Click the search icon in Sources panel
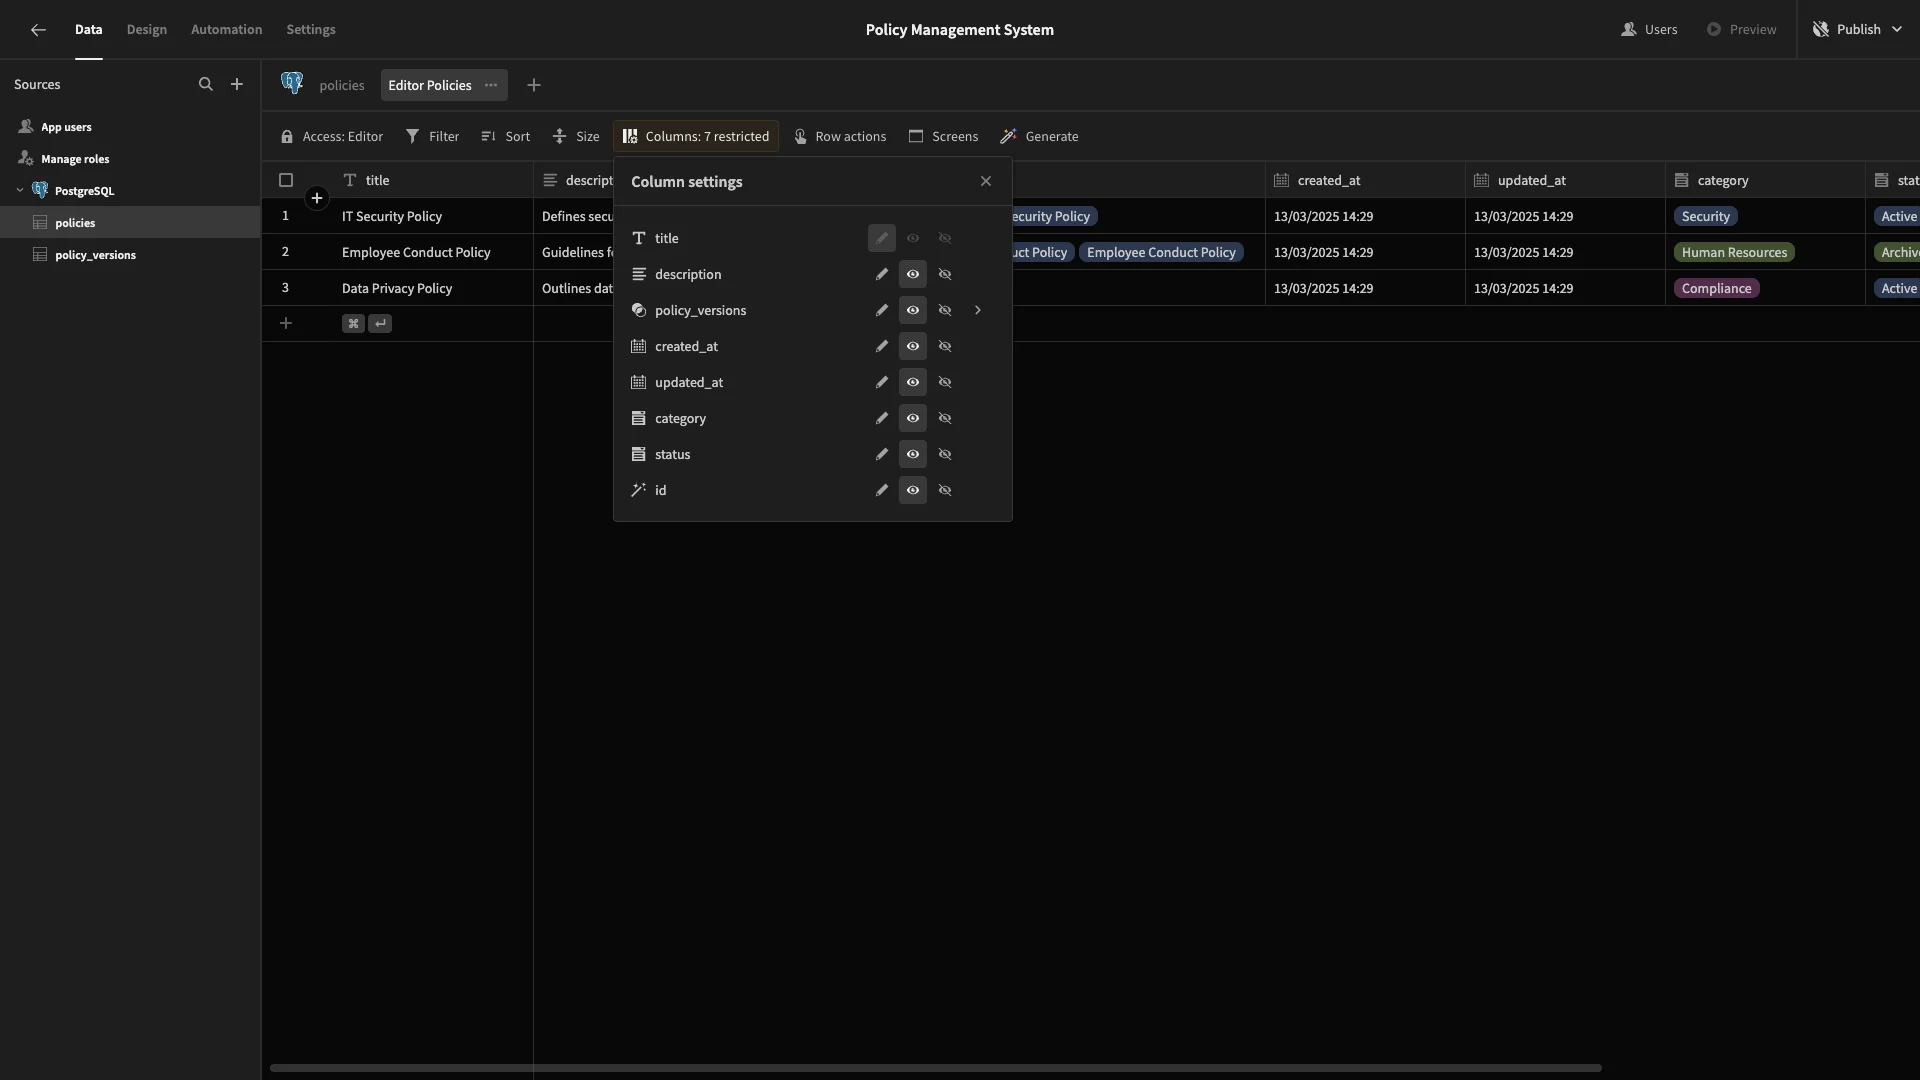 [205, 84]
